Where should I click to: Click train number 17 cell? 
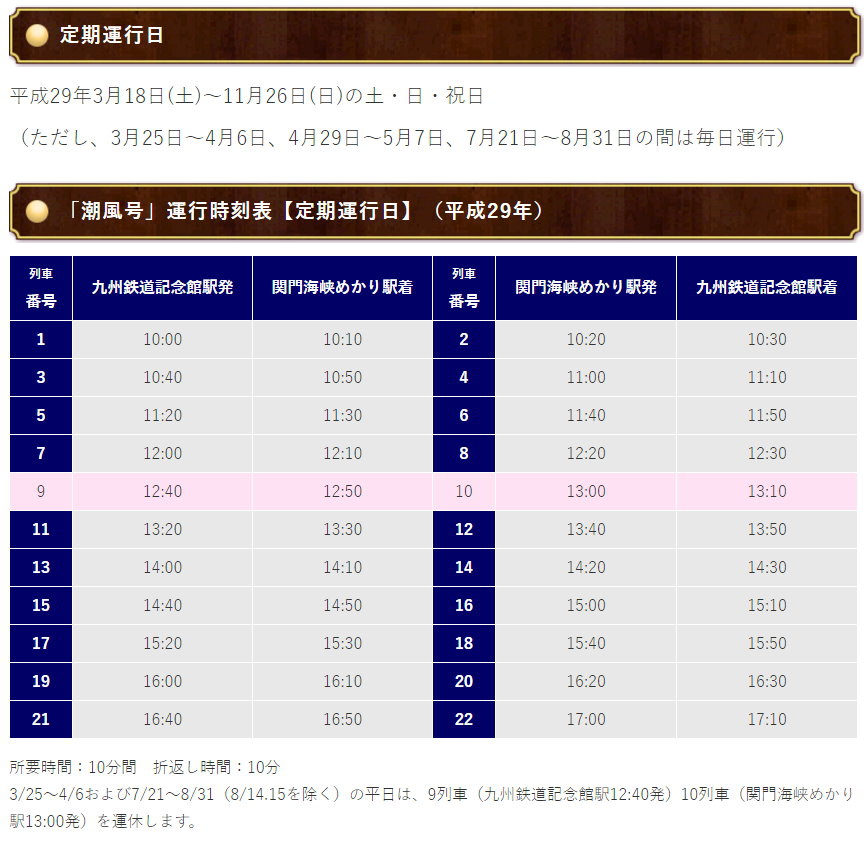(x=41, y=643)
